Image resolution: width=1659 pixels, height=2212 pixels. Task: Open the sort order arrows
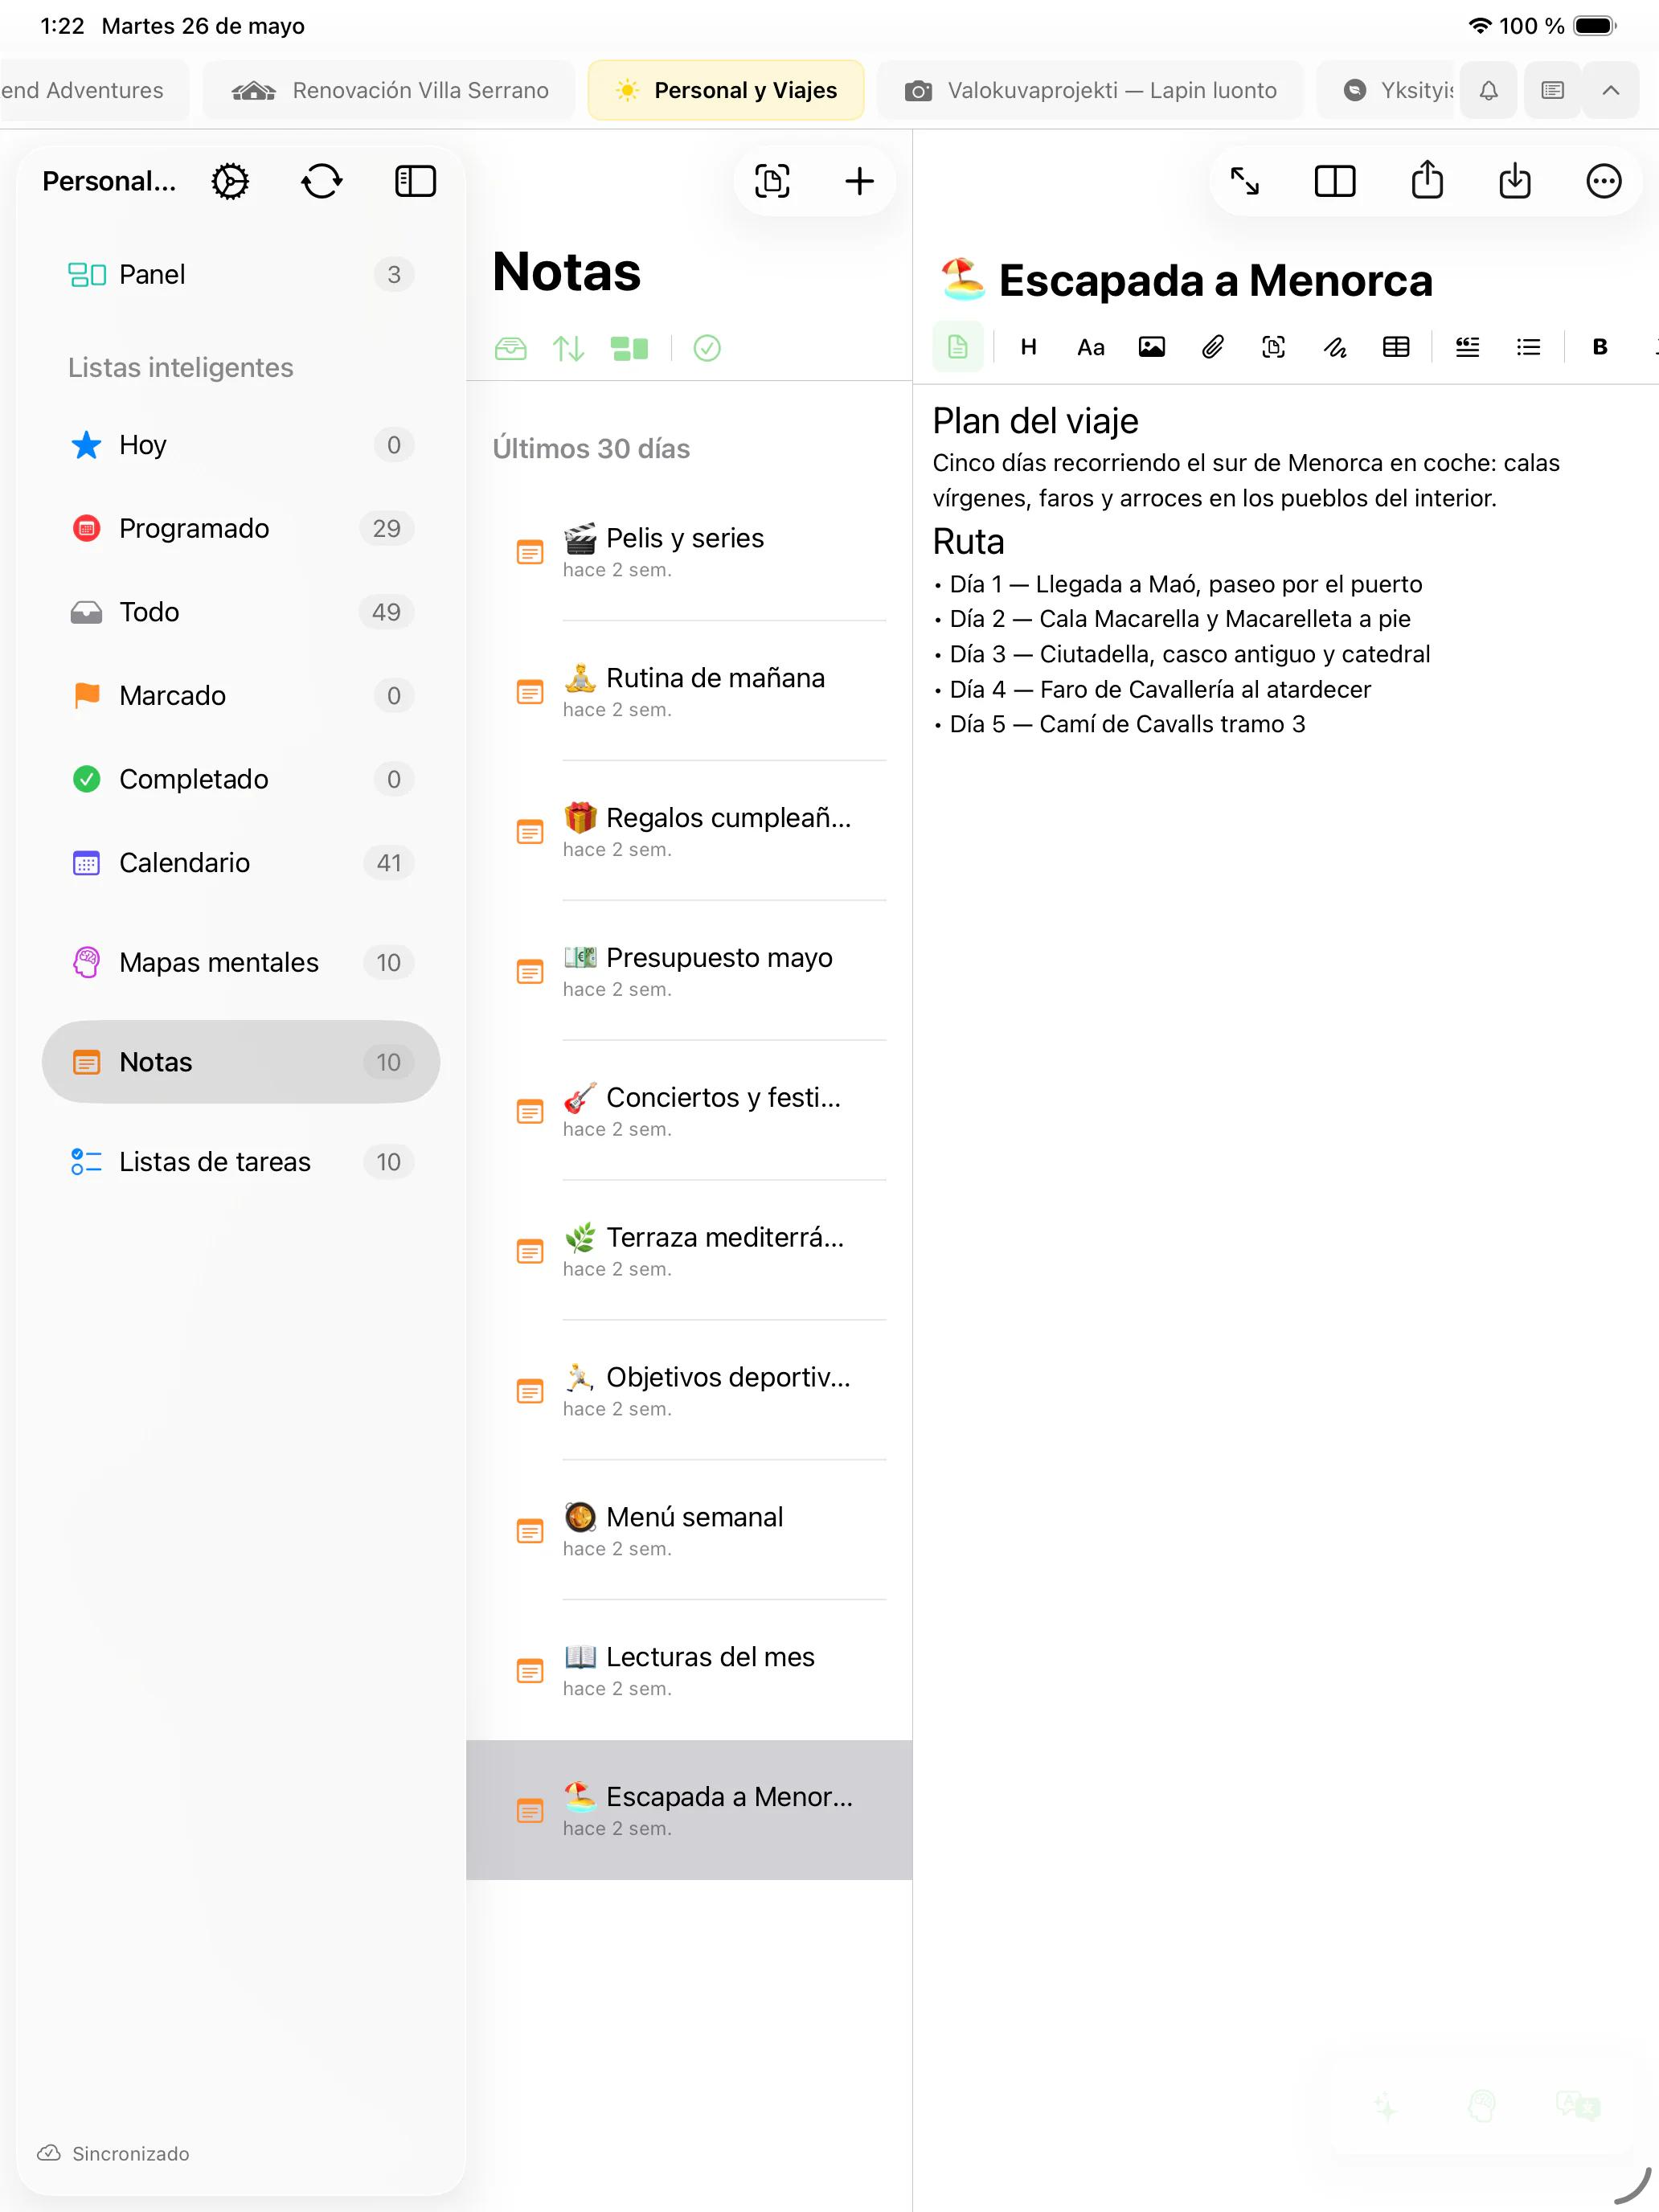[568, 348]
